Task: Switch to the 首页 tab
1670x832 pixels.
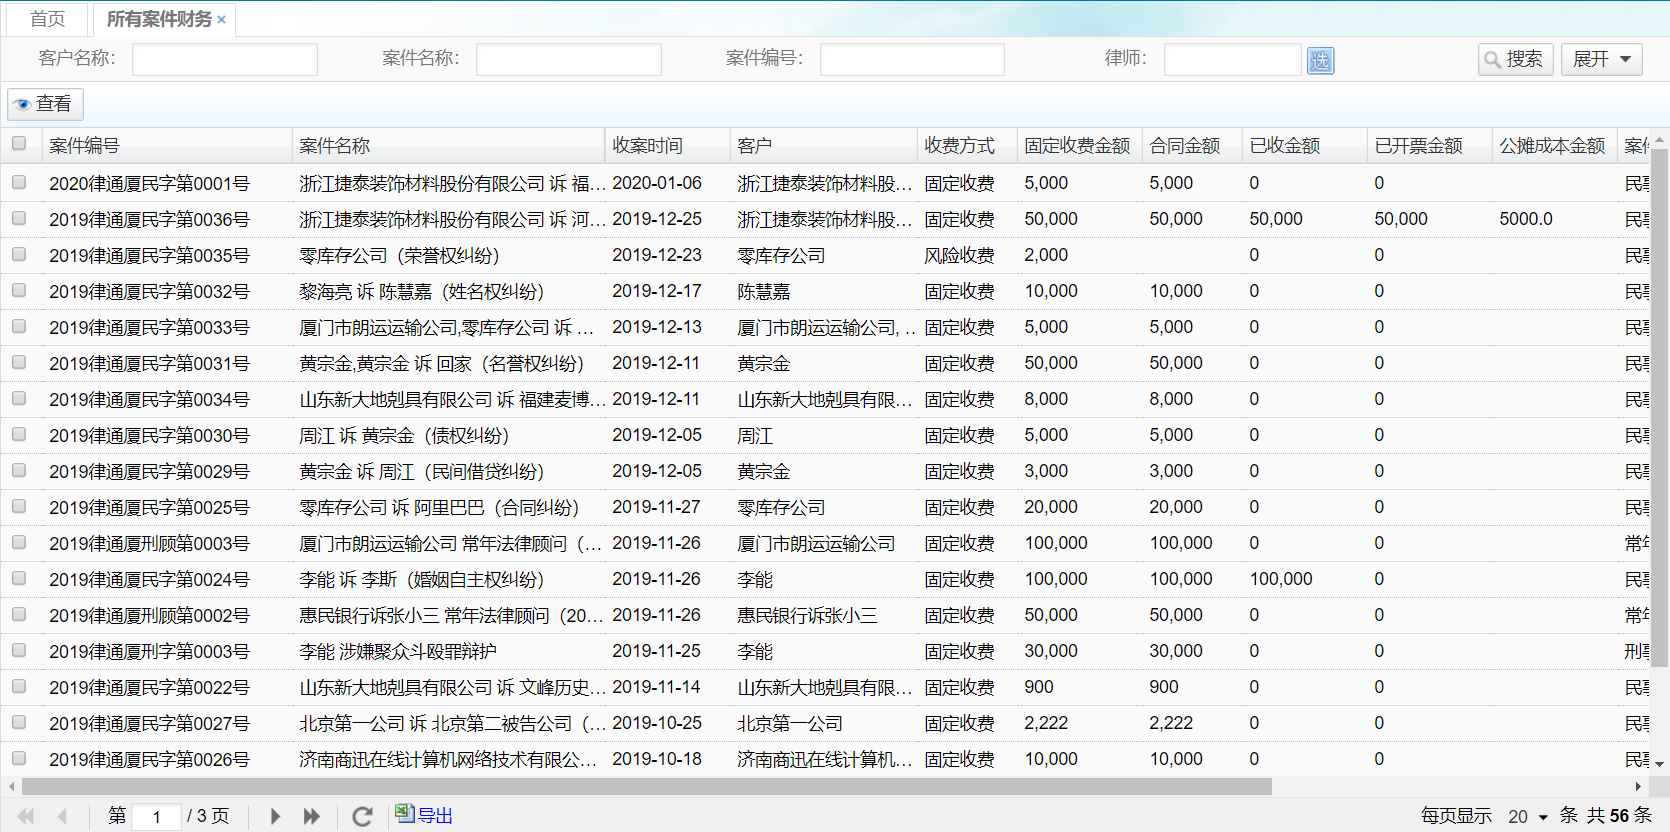Action: coord(47,19)
